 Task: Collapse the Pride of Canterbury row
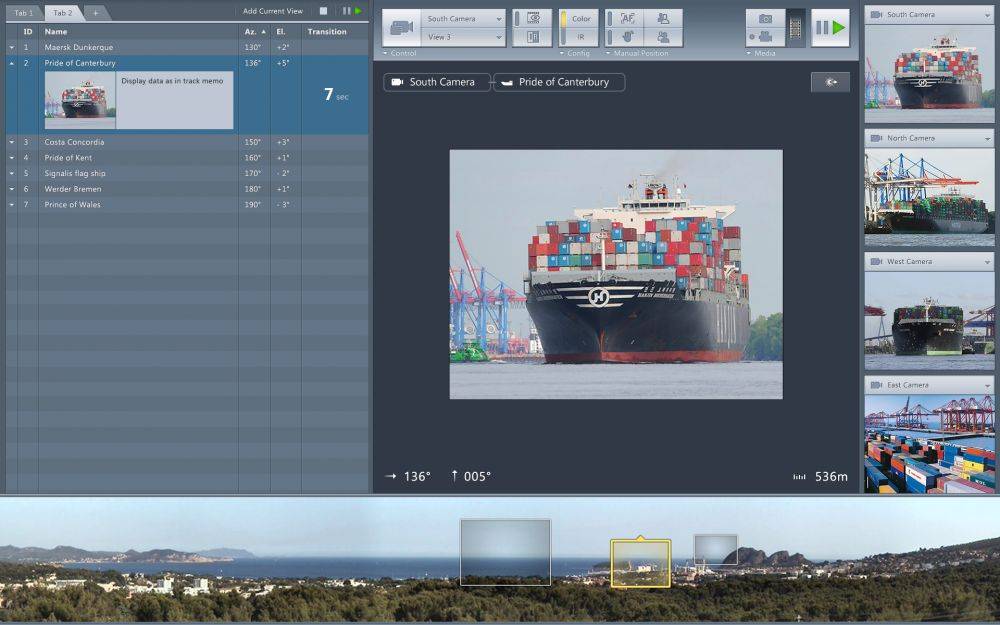11,63
